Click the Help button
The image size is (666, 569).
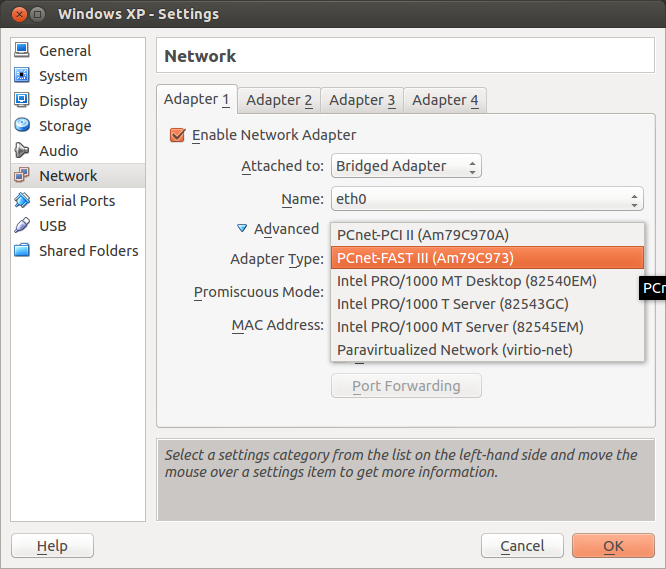(52, 546)
